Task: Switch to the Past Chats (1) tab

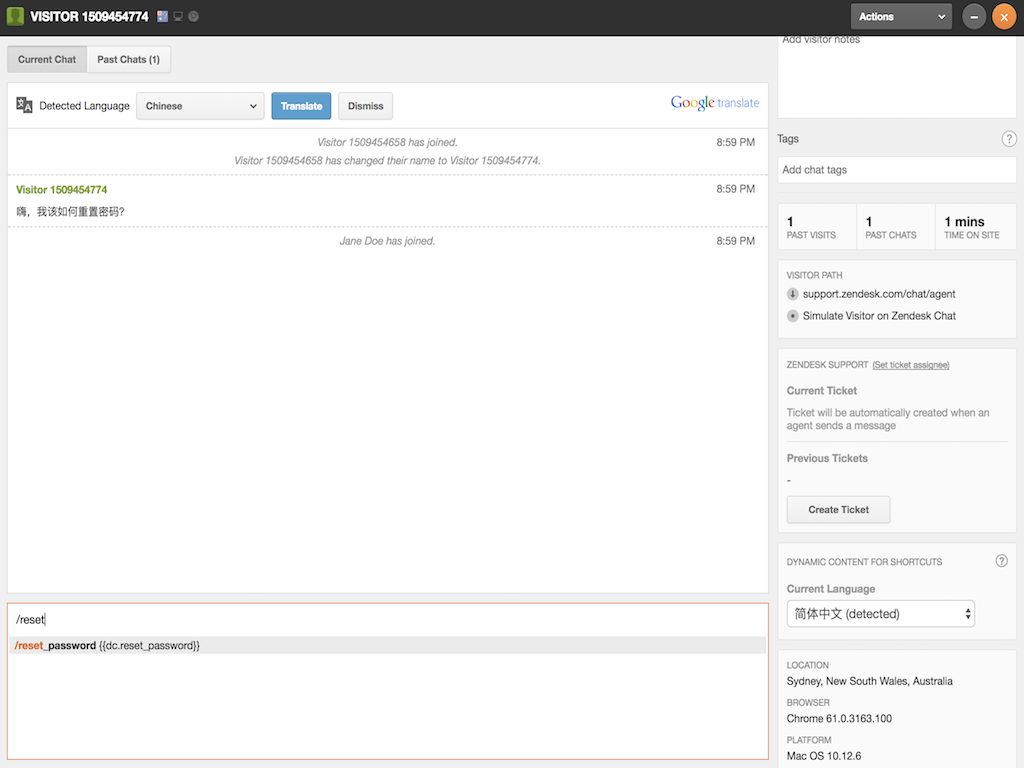Action: click(x=128, y=60)
